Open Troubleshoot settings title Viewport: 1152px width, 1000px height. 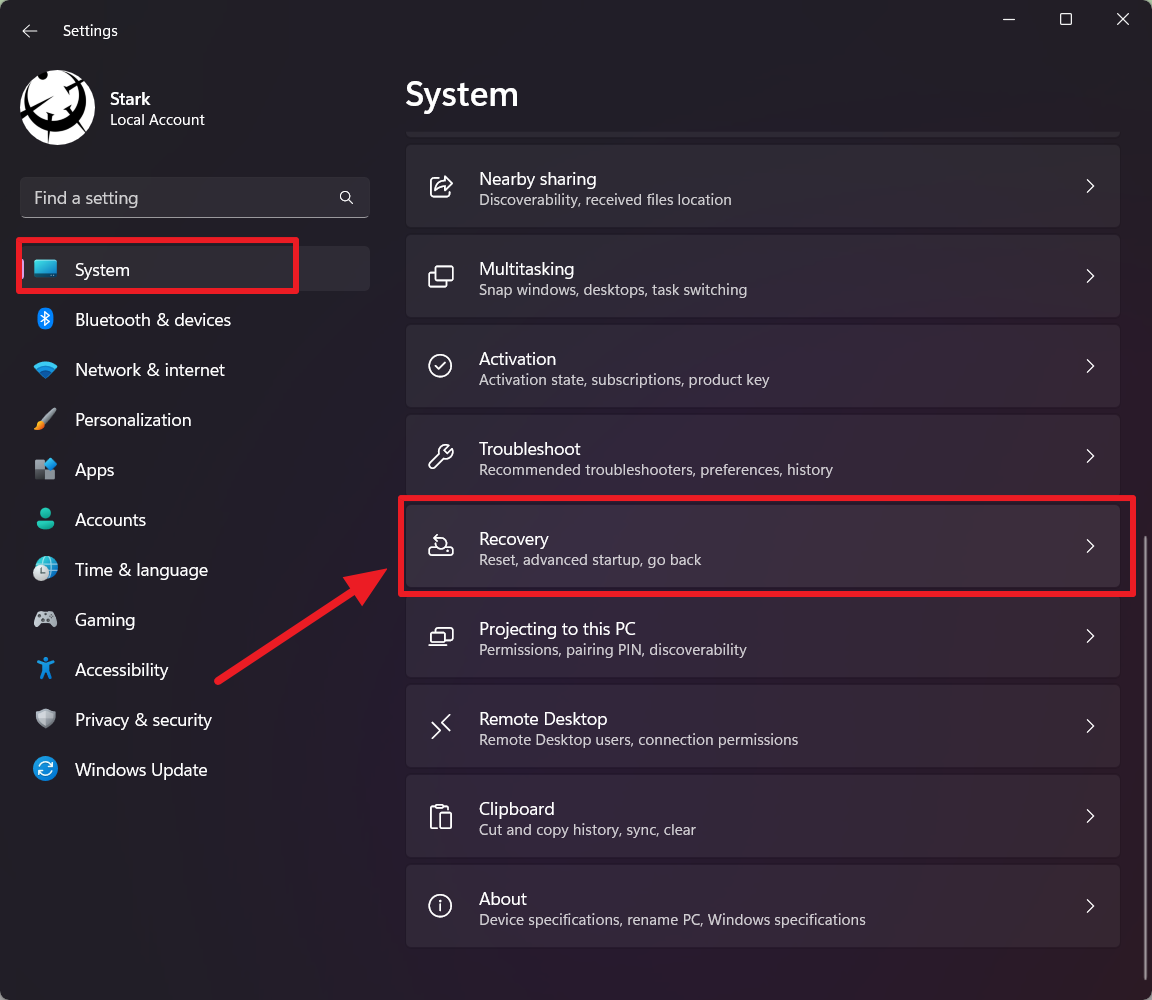coord(530,449)
